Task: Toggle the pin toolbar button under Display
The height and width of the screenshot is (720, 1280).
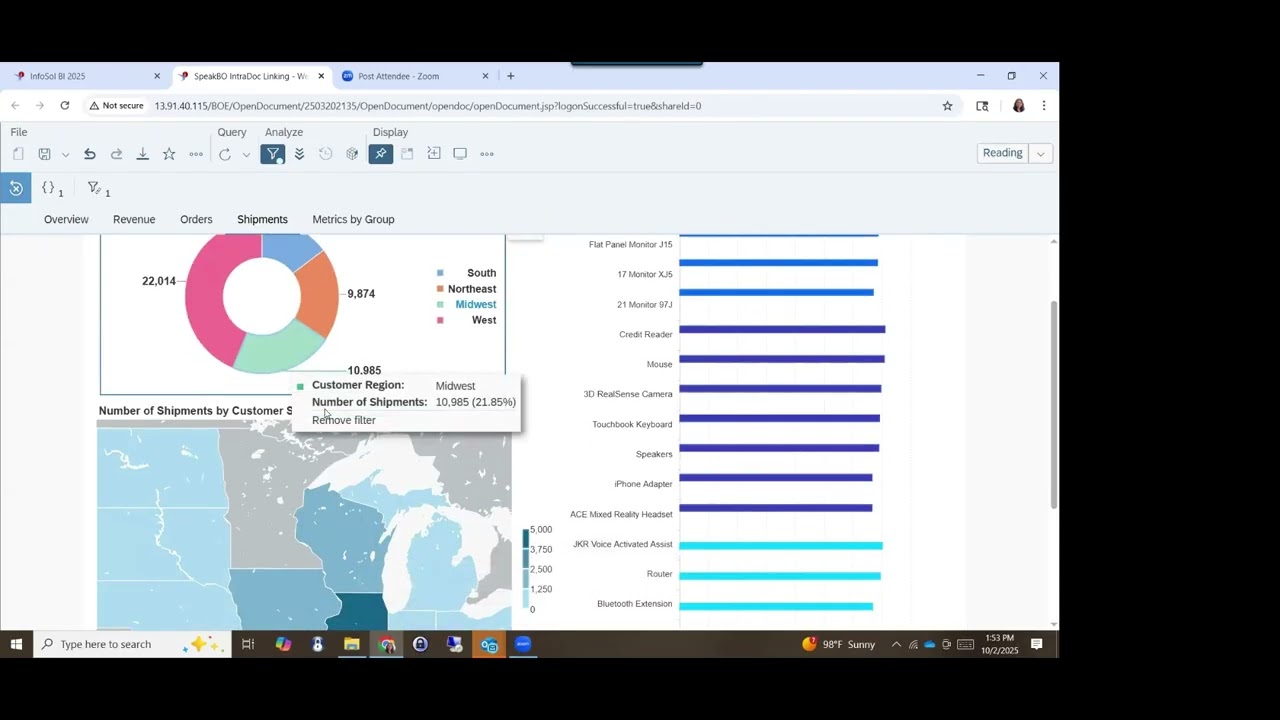Action: [380, 154]
